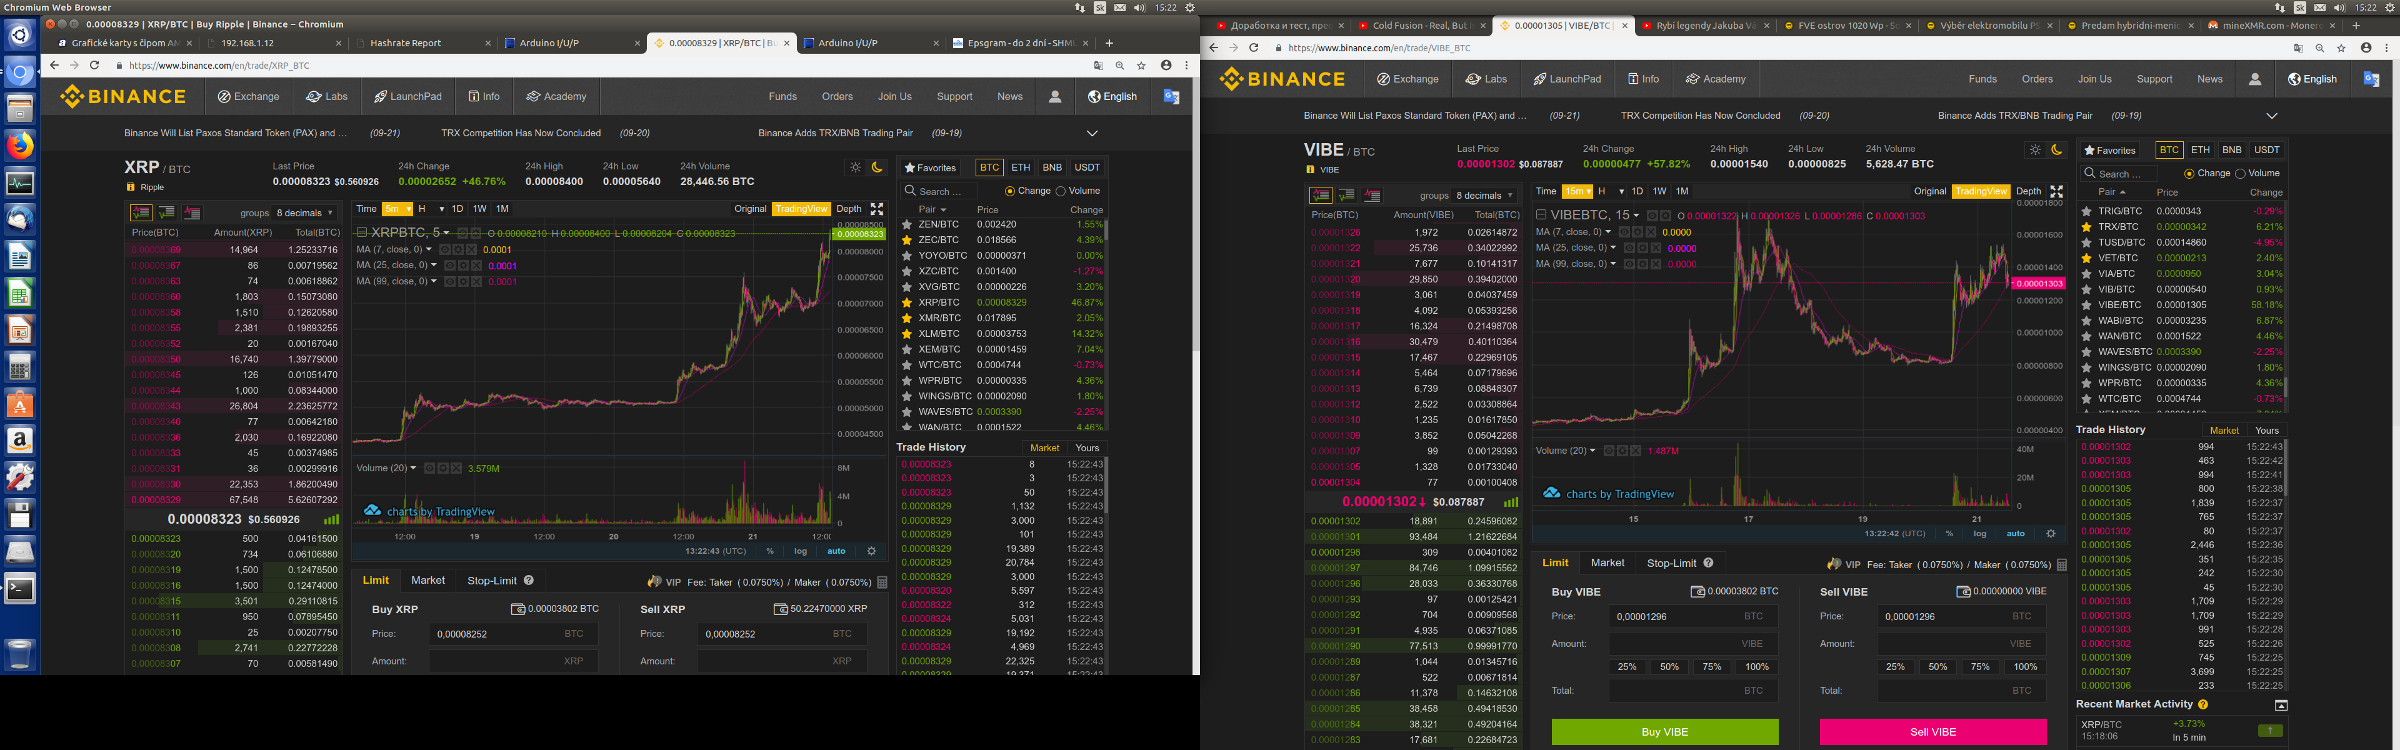
Task: Select Yours tab in VIBE Trade History
Action: 2267,431
